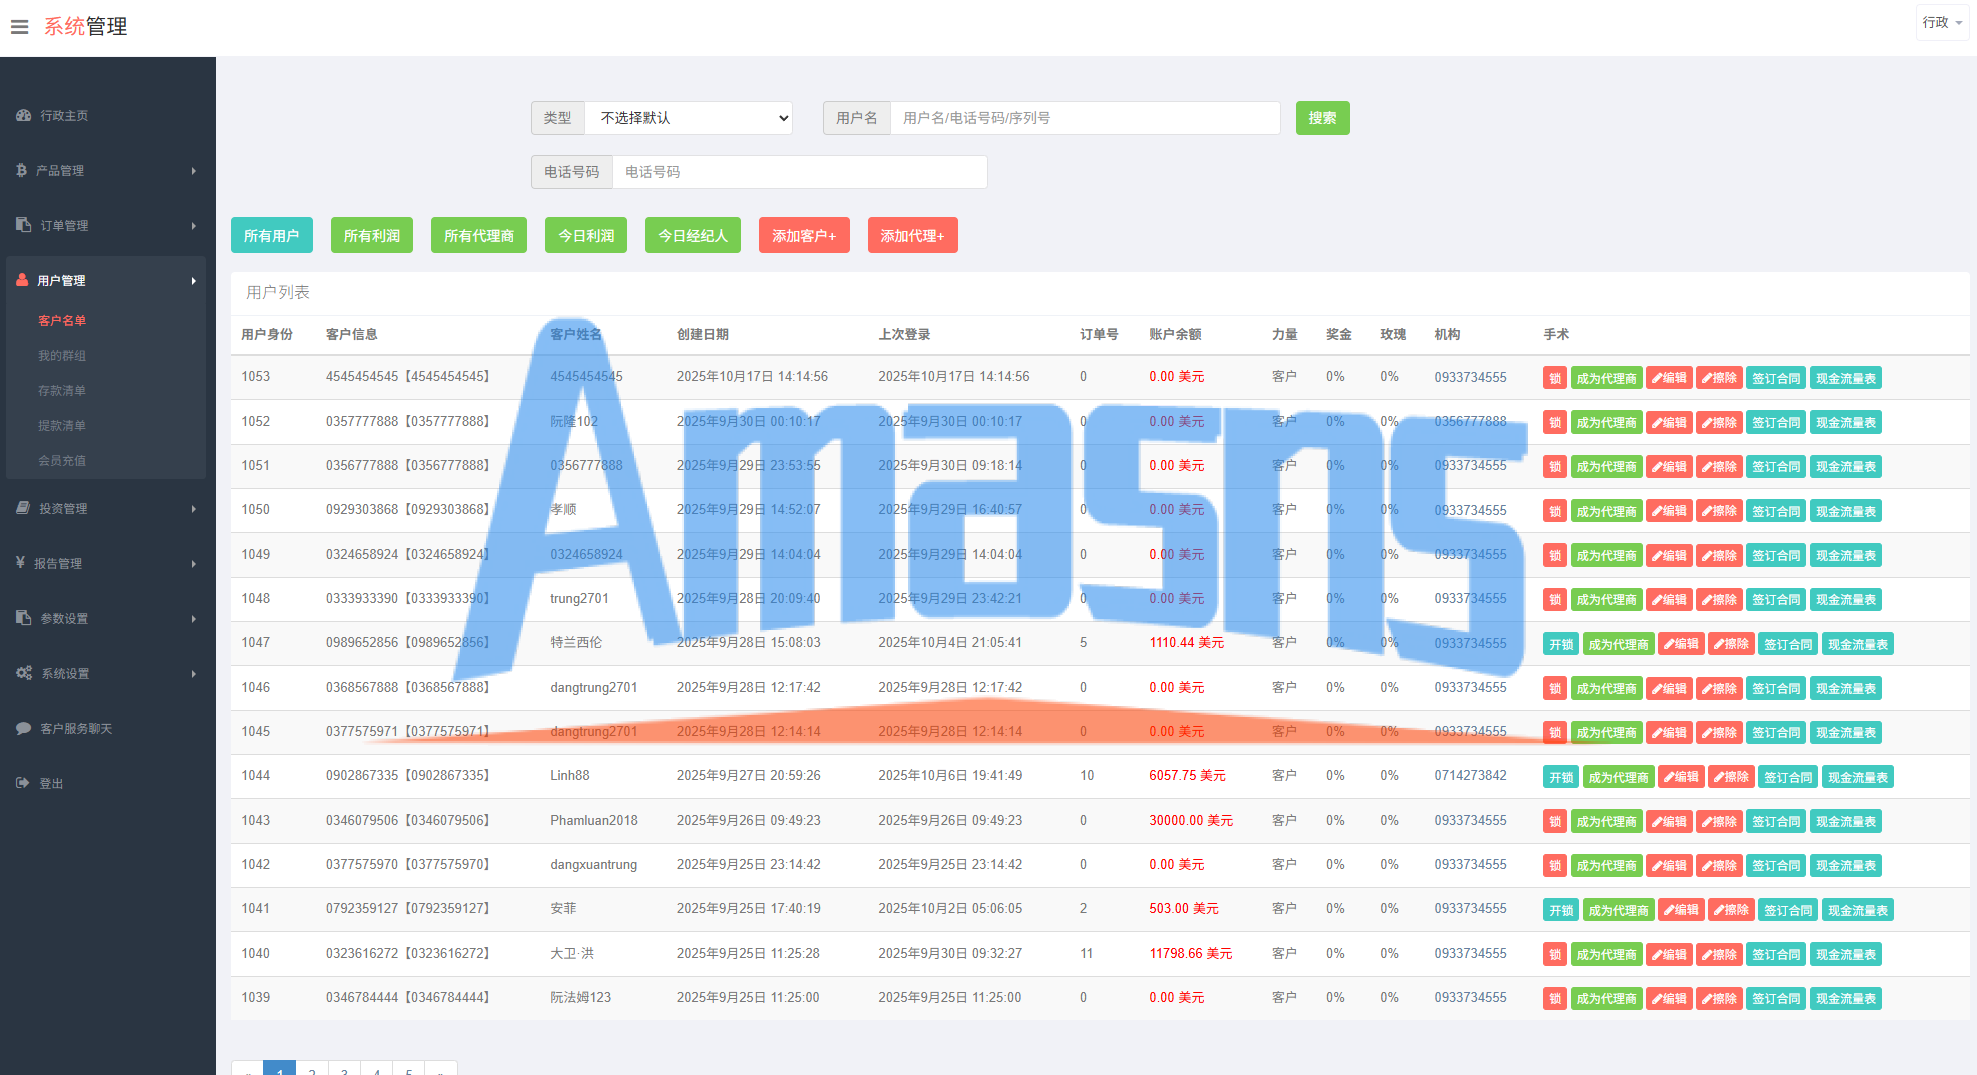Click the logout icon for 登出
This screenshot has width=1977, height=1075.
(x=23, y=784)
